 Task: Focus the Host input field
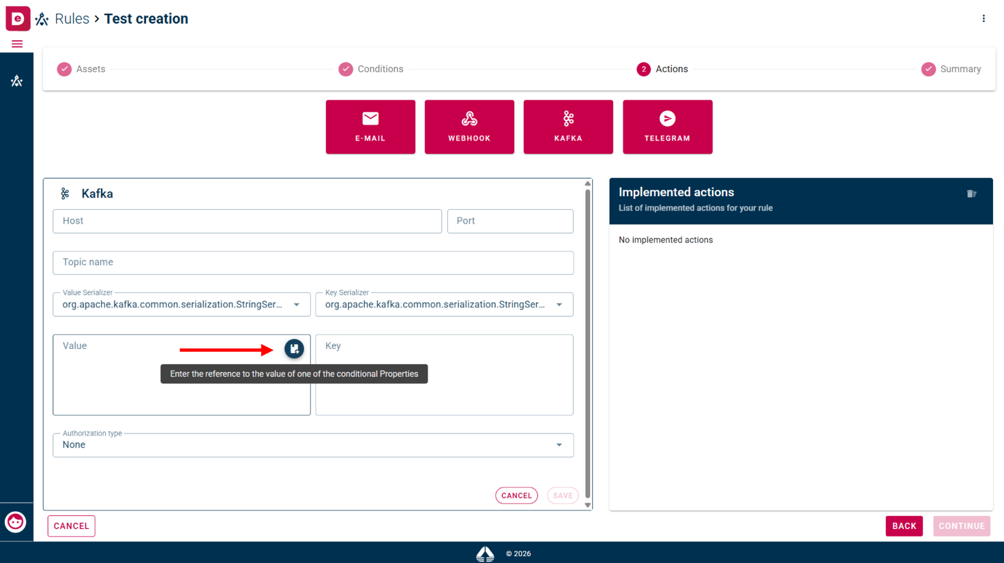(x=247, y=221)
